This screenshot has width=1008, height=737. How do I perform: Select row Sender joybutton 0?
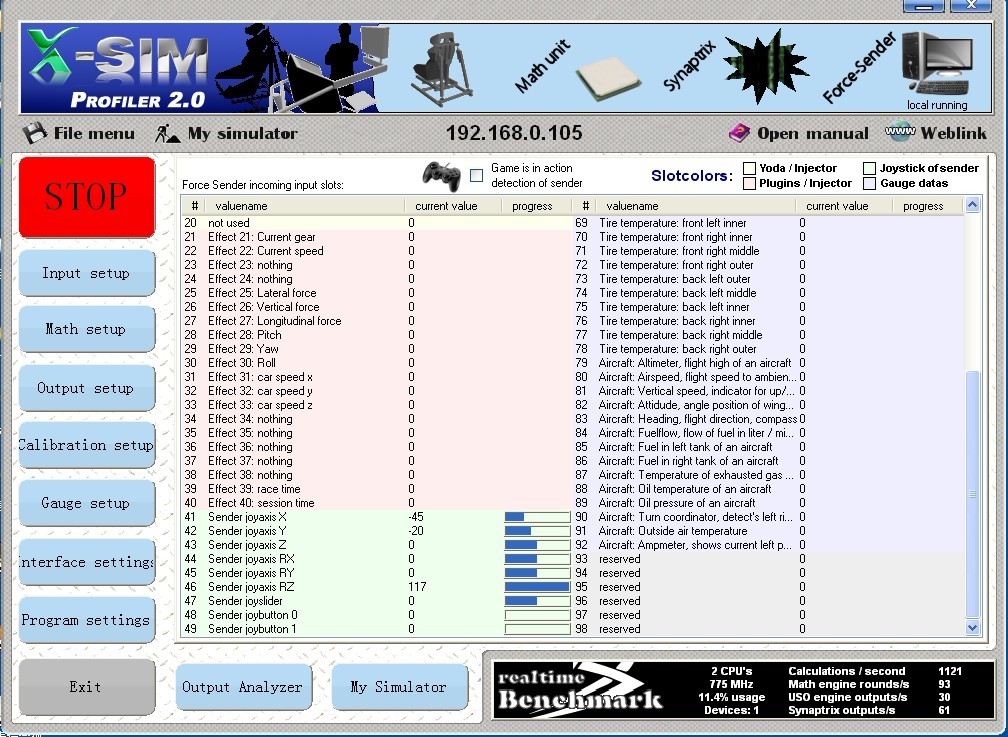point(377,615)
